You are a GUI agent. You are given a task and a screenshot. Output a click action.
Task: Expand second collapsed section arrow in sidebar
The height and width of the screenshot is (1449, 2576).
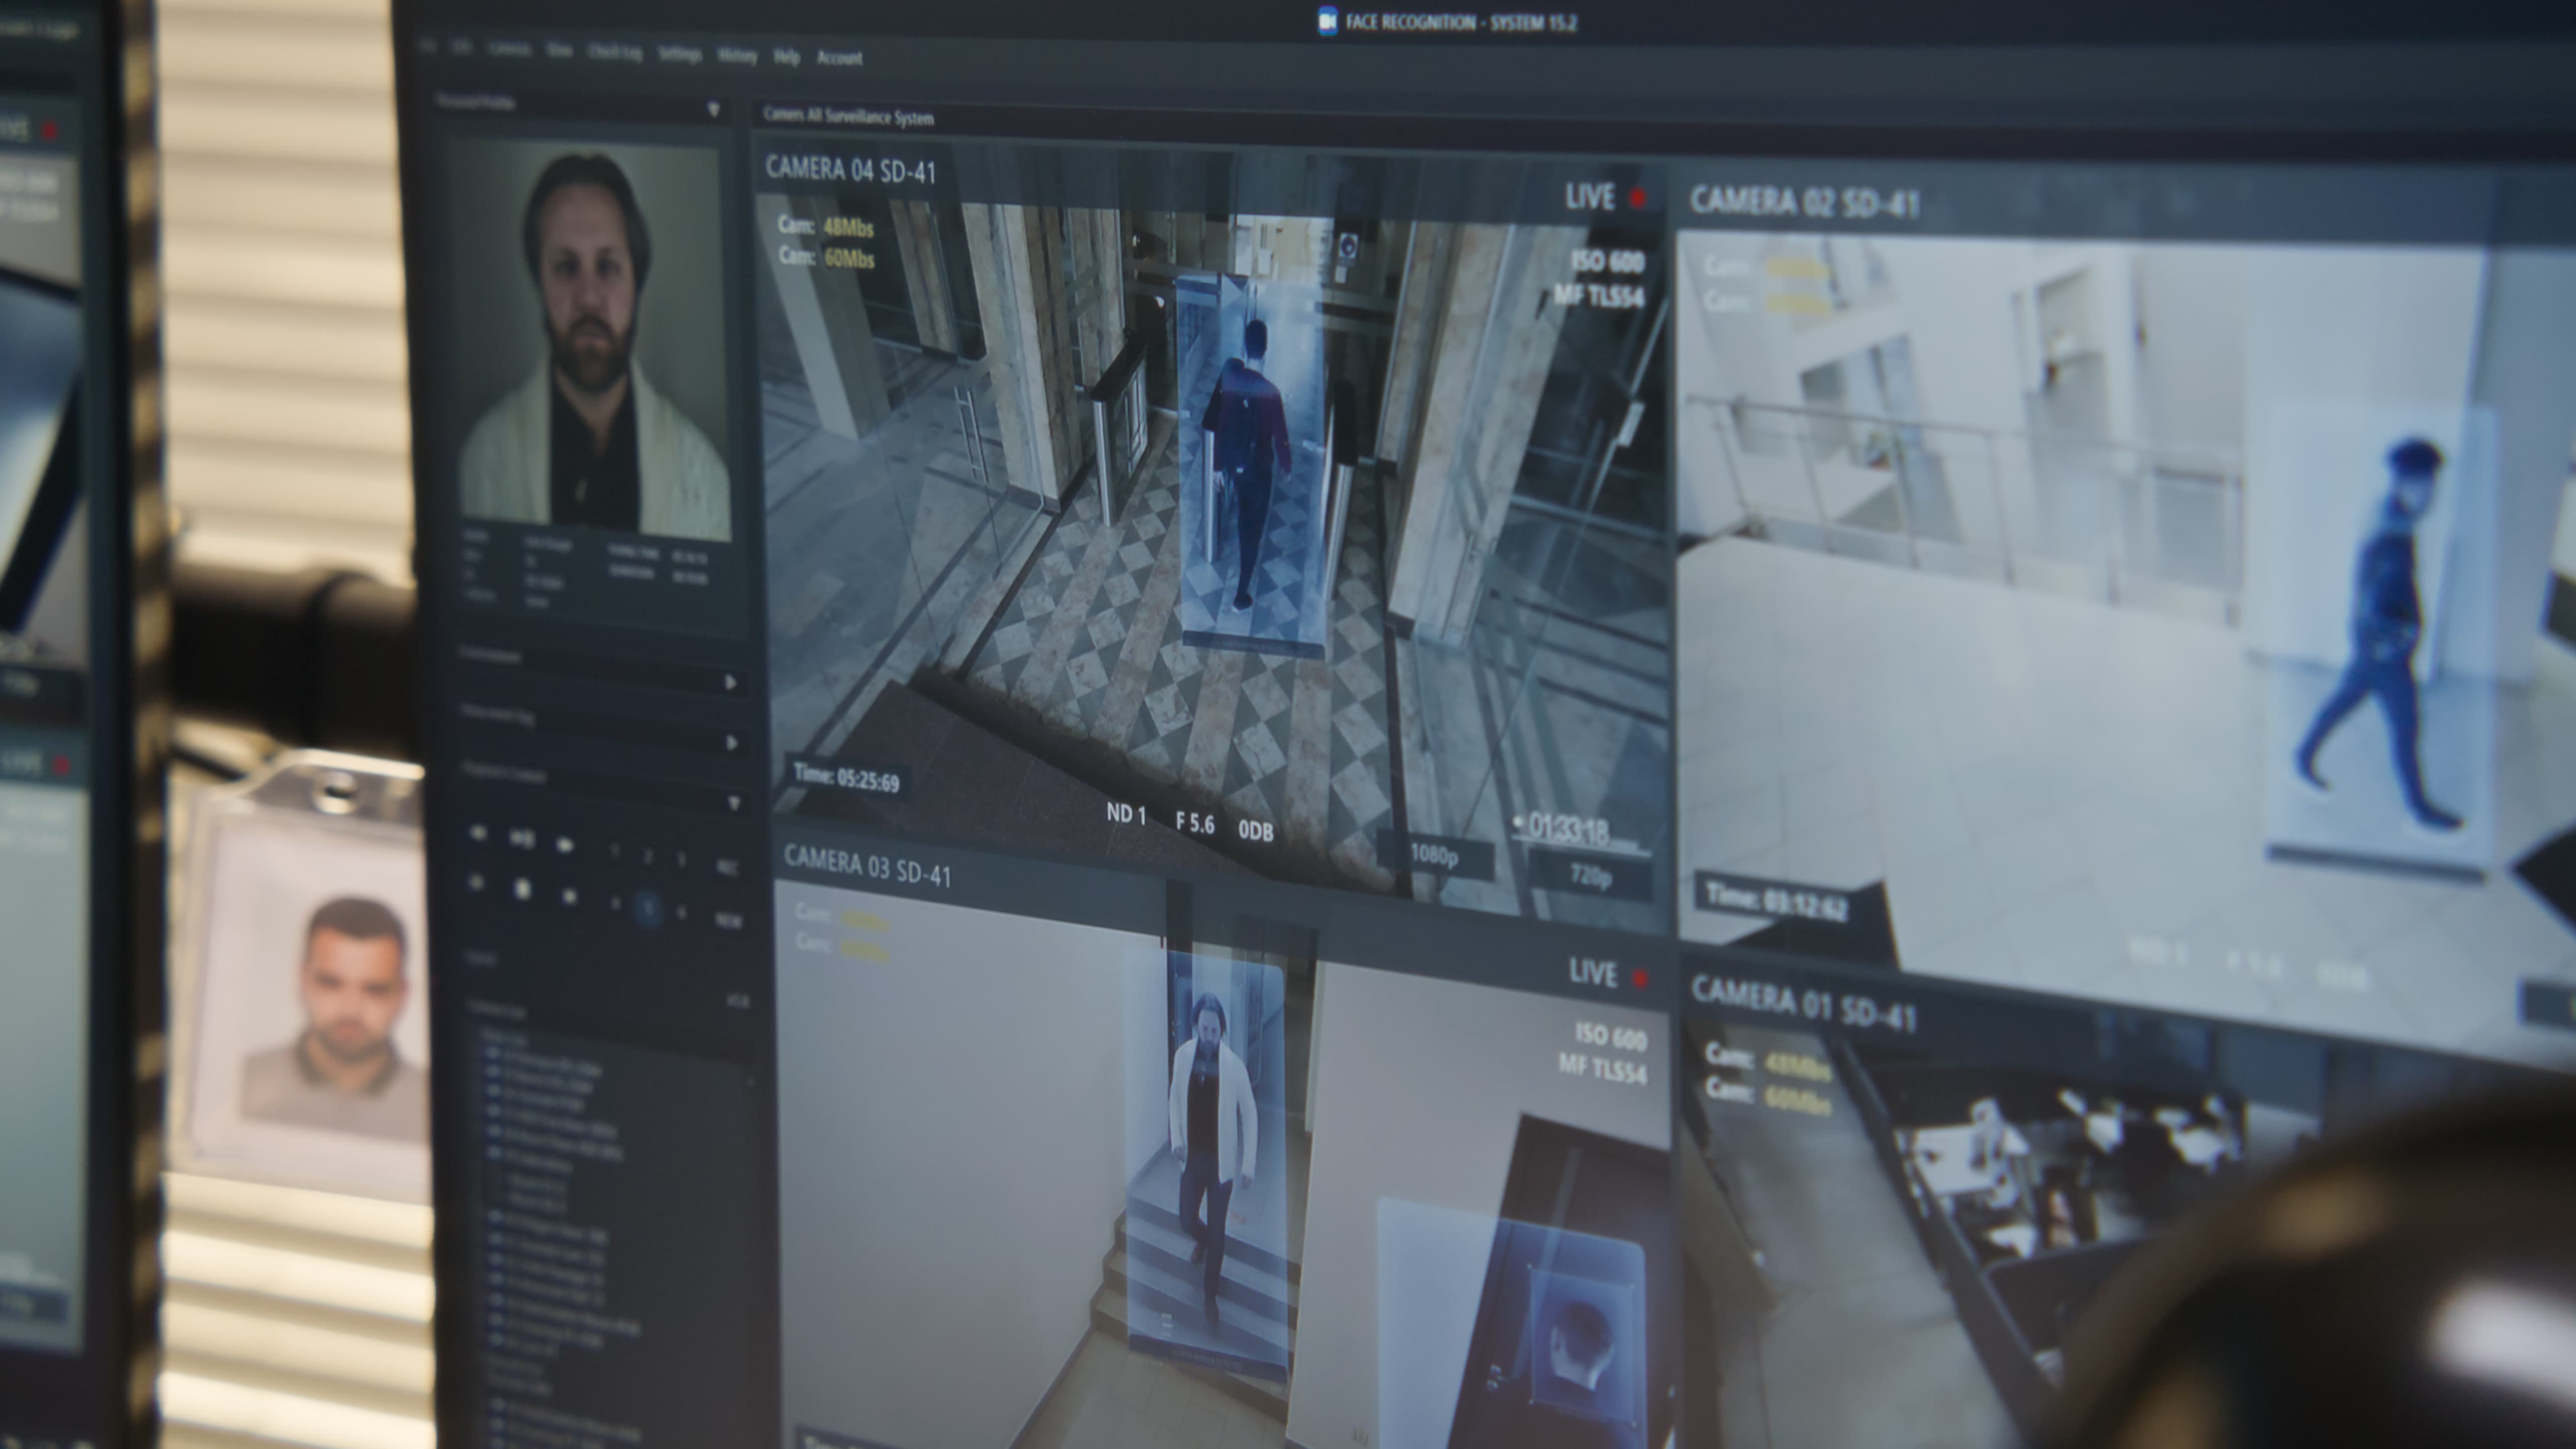click(732, 743)
